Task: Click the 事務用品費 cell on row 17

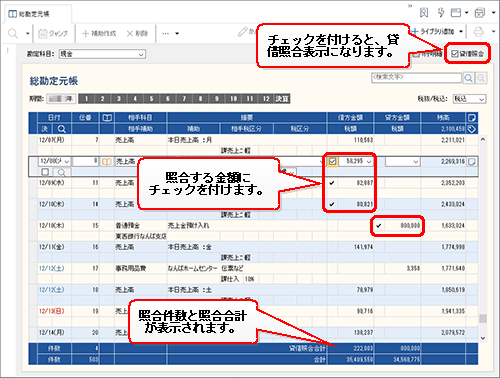Action: pyautogui.click(x=140, y=268)
